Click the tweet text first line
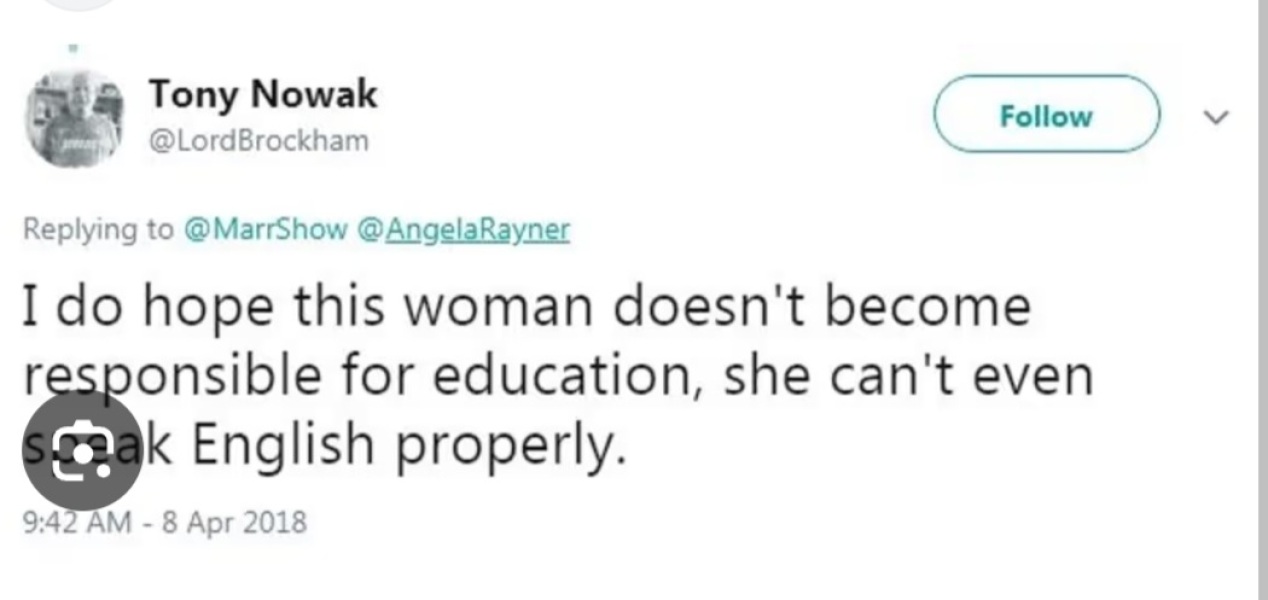Screen dimensions: 1268x600 pyautogui.click(x=526, y=306)
